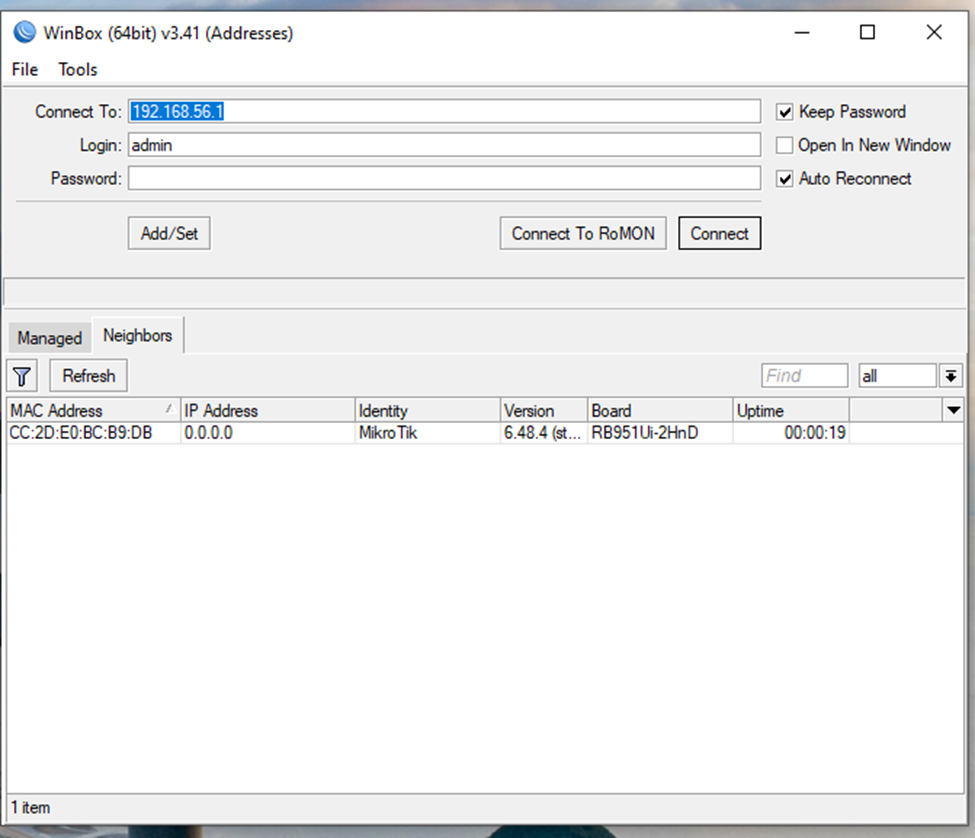Click the WinBox logo in the title bar
The width and height of the screenshot is (975, 838).
23,32
